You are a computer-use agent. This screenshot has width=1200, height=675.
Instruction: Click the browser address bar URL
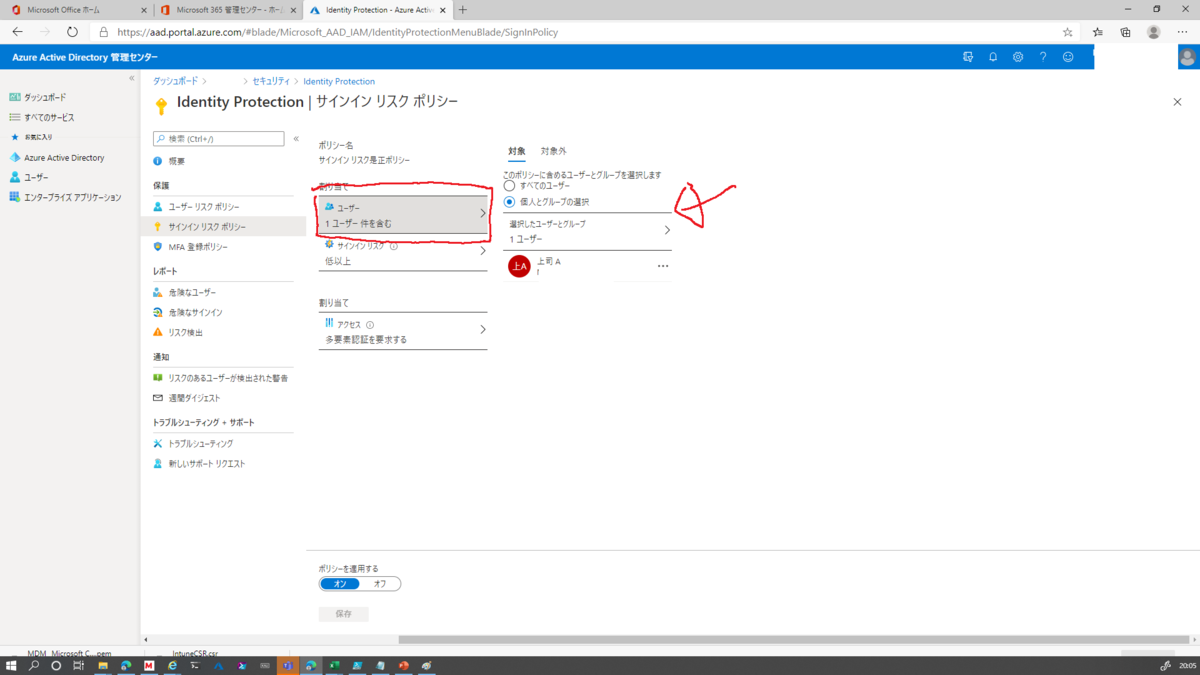pos(337,32)
